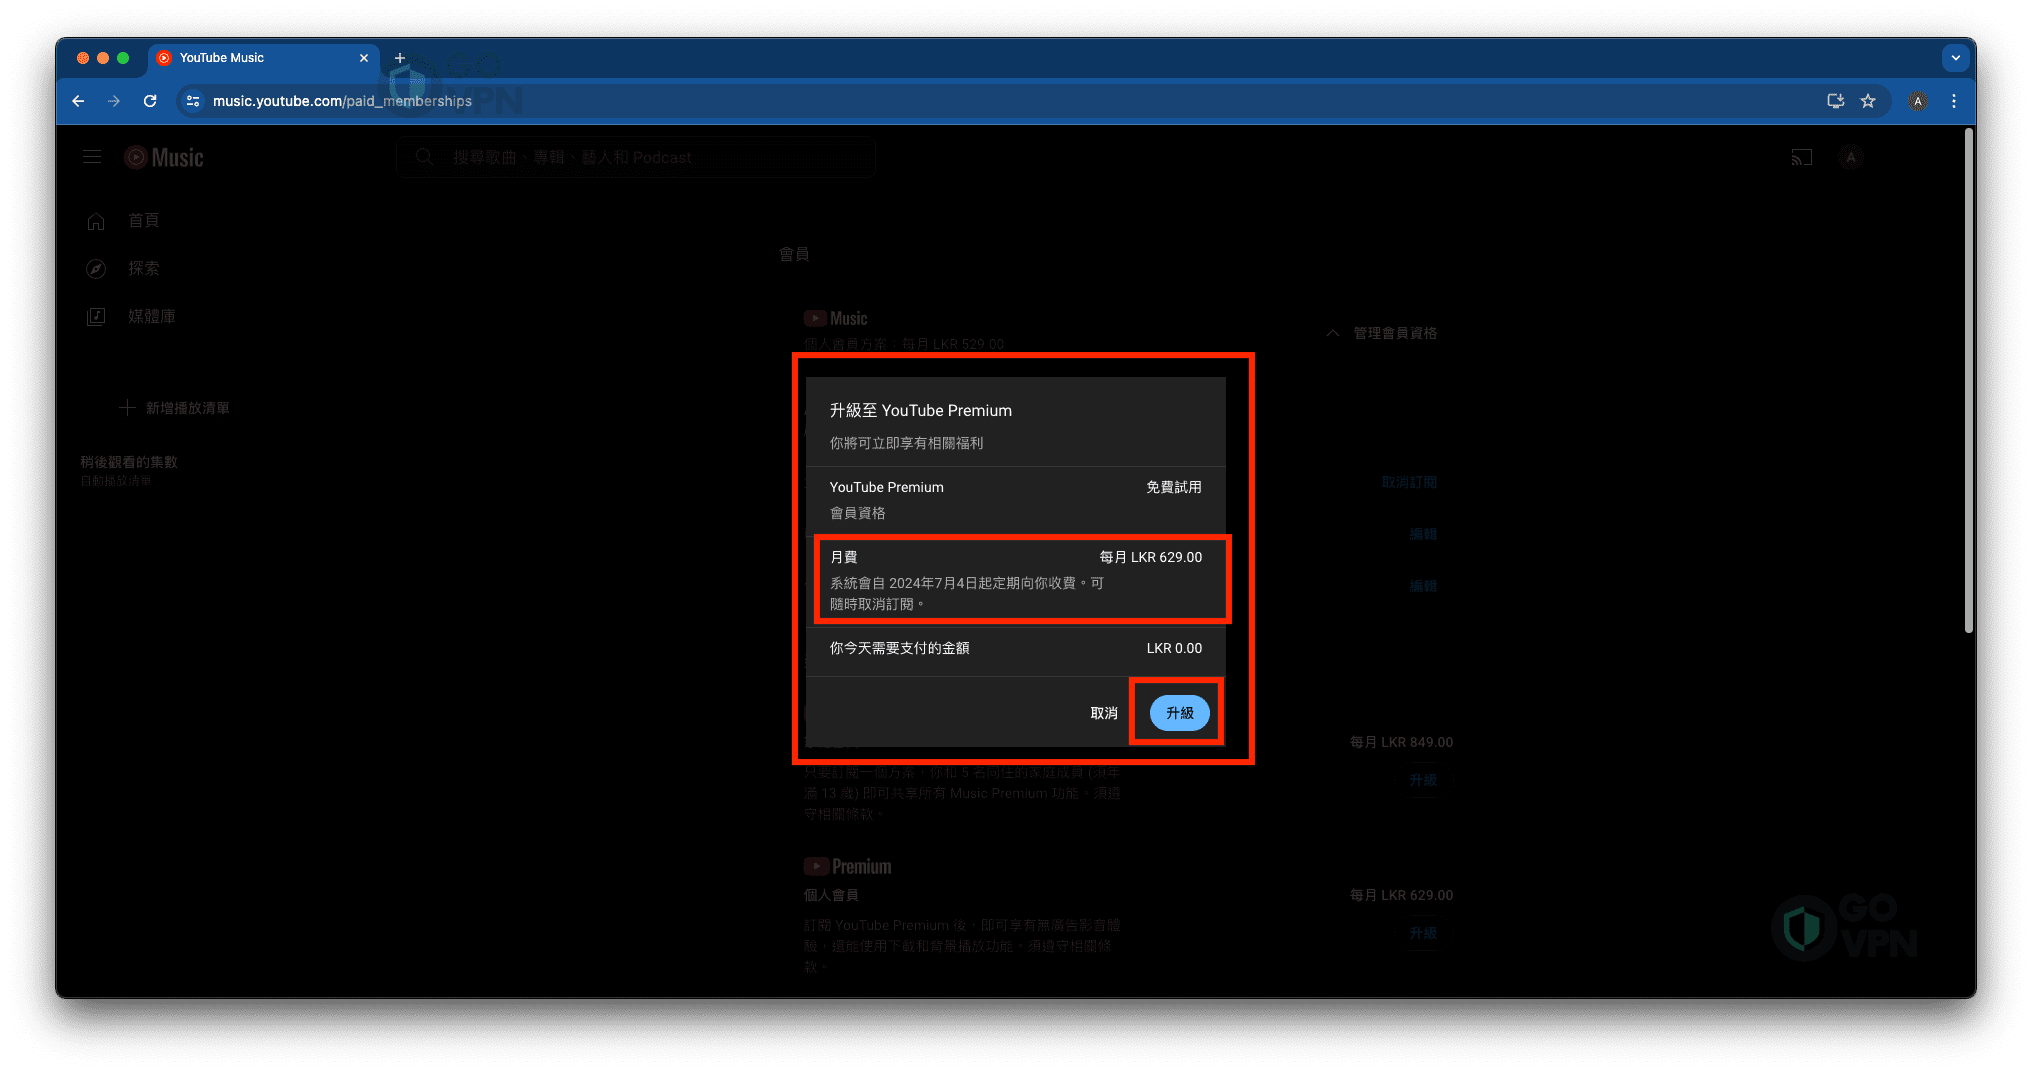Click 取消 to cancel the upgrade dialog
The image size is (2032, 1072).
pos(1104,713)
